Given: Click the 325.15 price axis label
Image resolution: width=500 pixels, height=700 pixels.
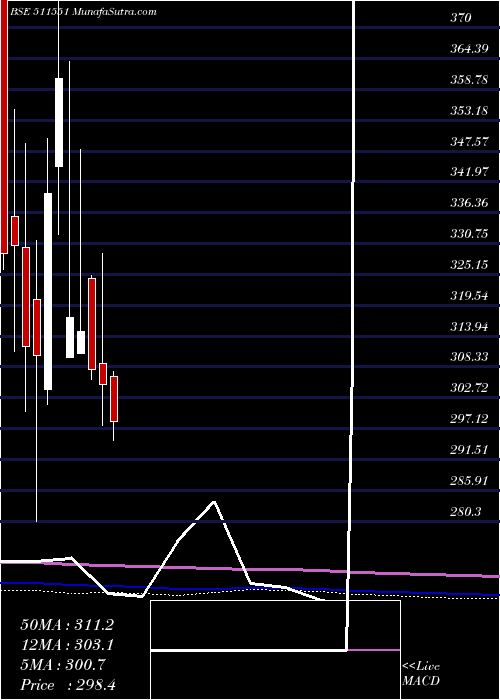Looking at the screenshot, I should click(469, 265).
